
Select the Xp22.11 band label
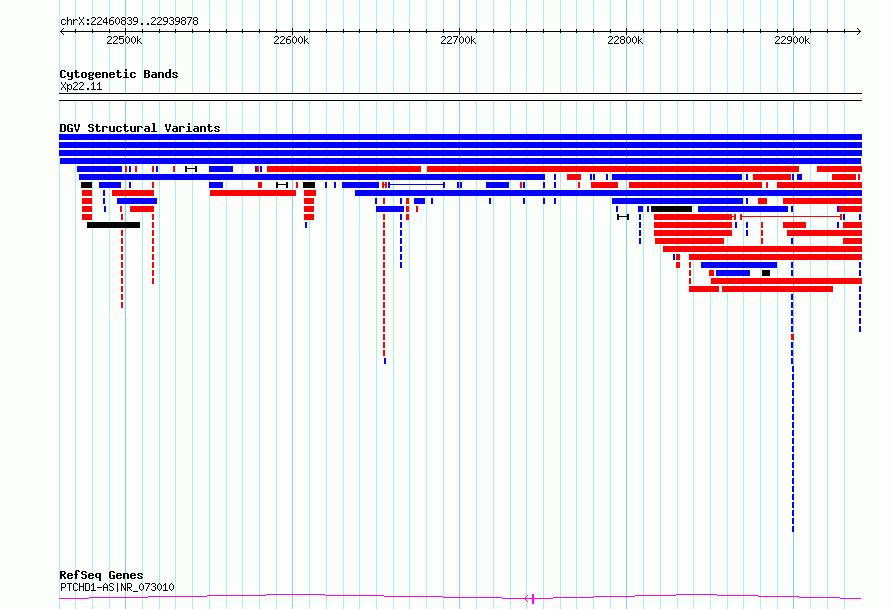81,86
